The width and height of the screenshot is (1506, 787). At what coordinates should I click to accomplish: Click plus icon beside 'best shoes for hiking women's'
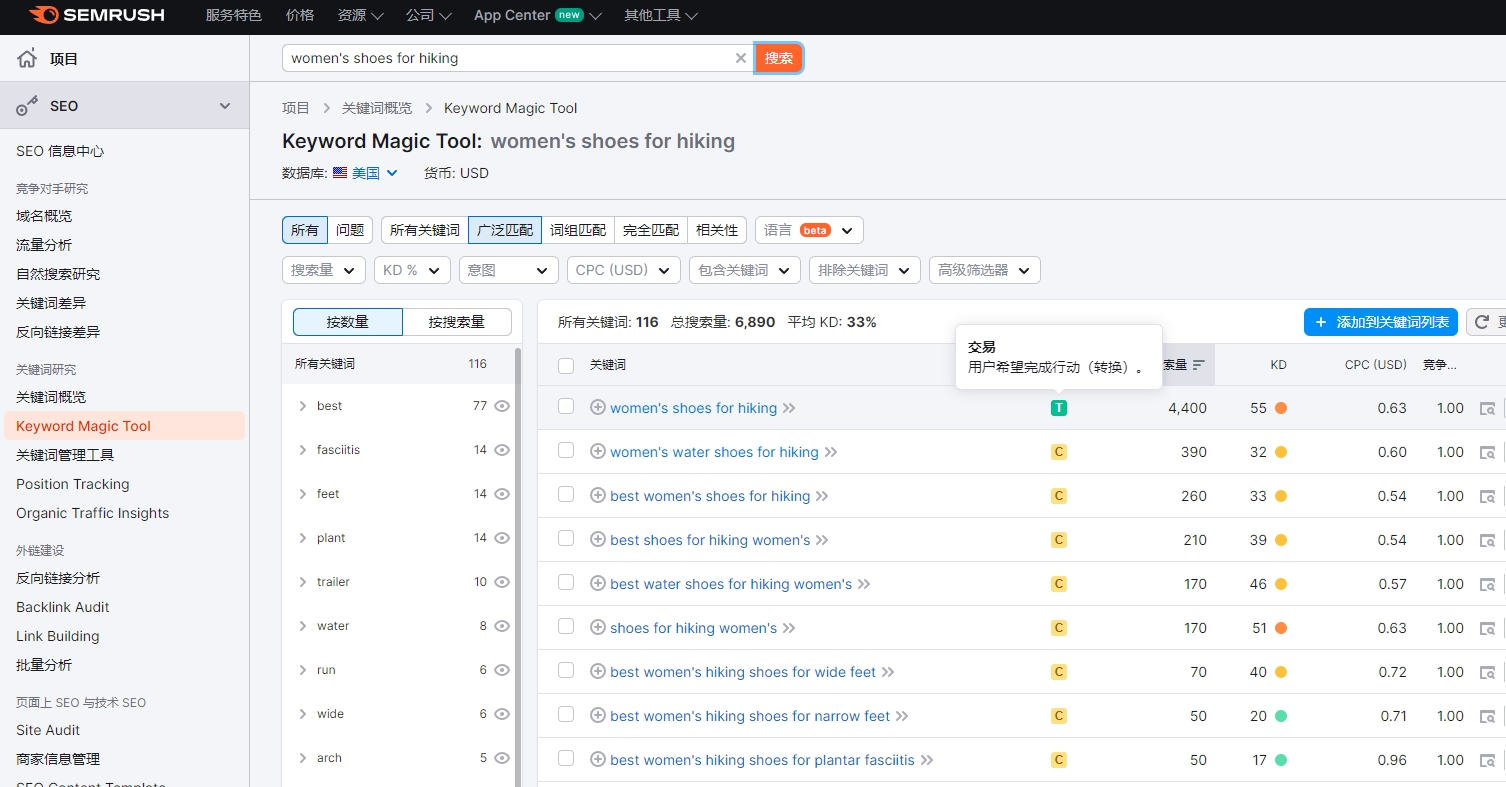(598, 540)
